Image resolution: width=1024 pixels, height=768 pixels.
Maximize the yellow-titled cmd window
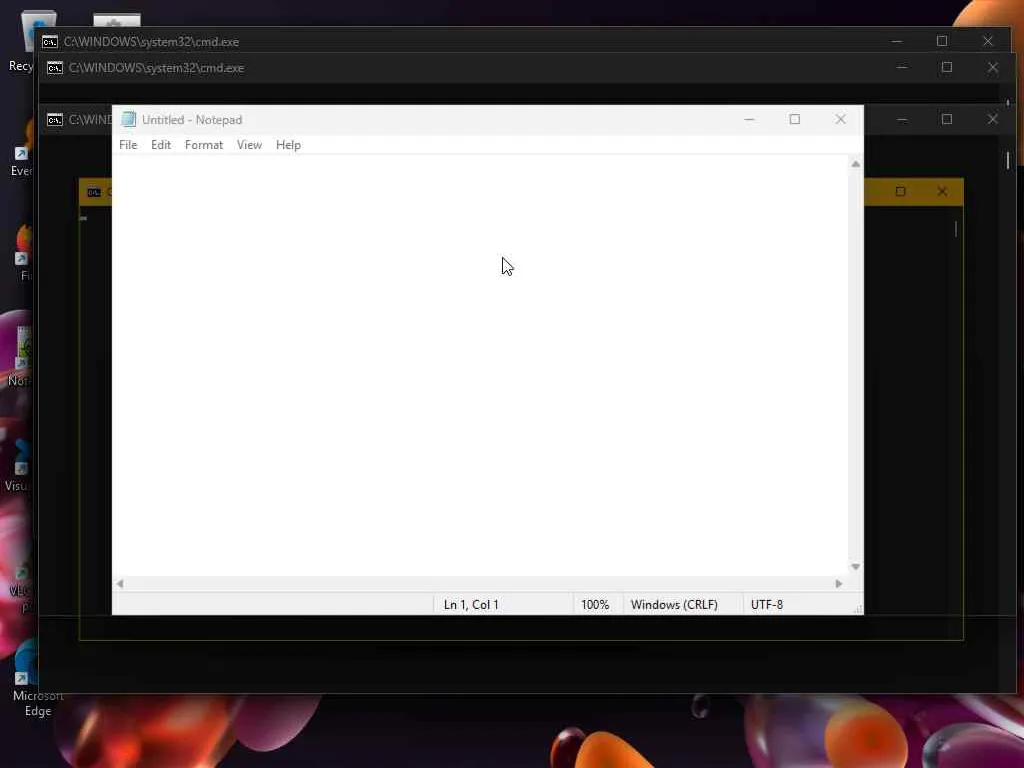(901, 191)
